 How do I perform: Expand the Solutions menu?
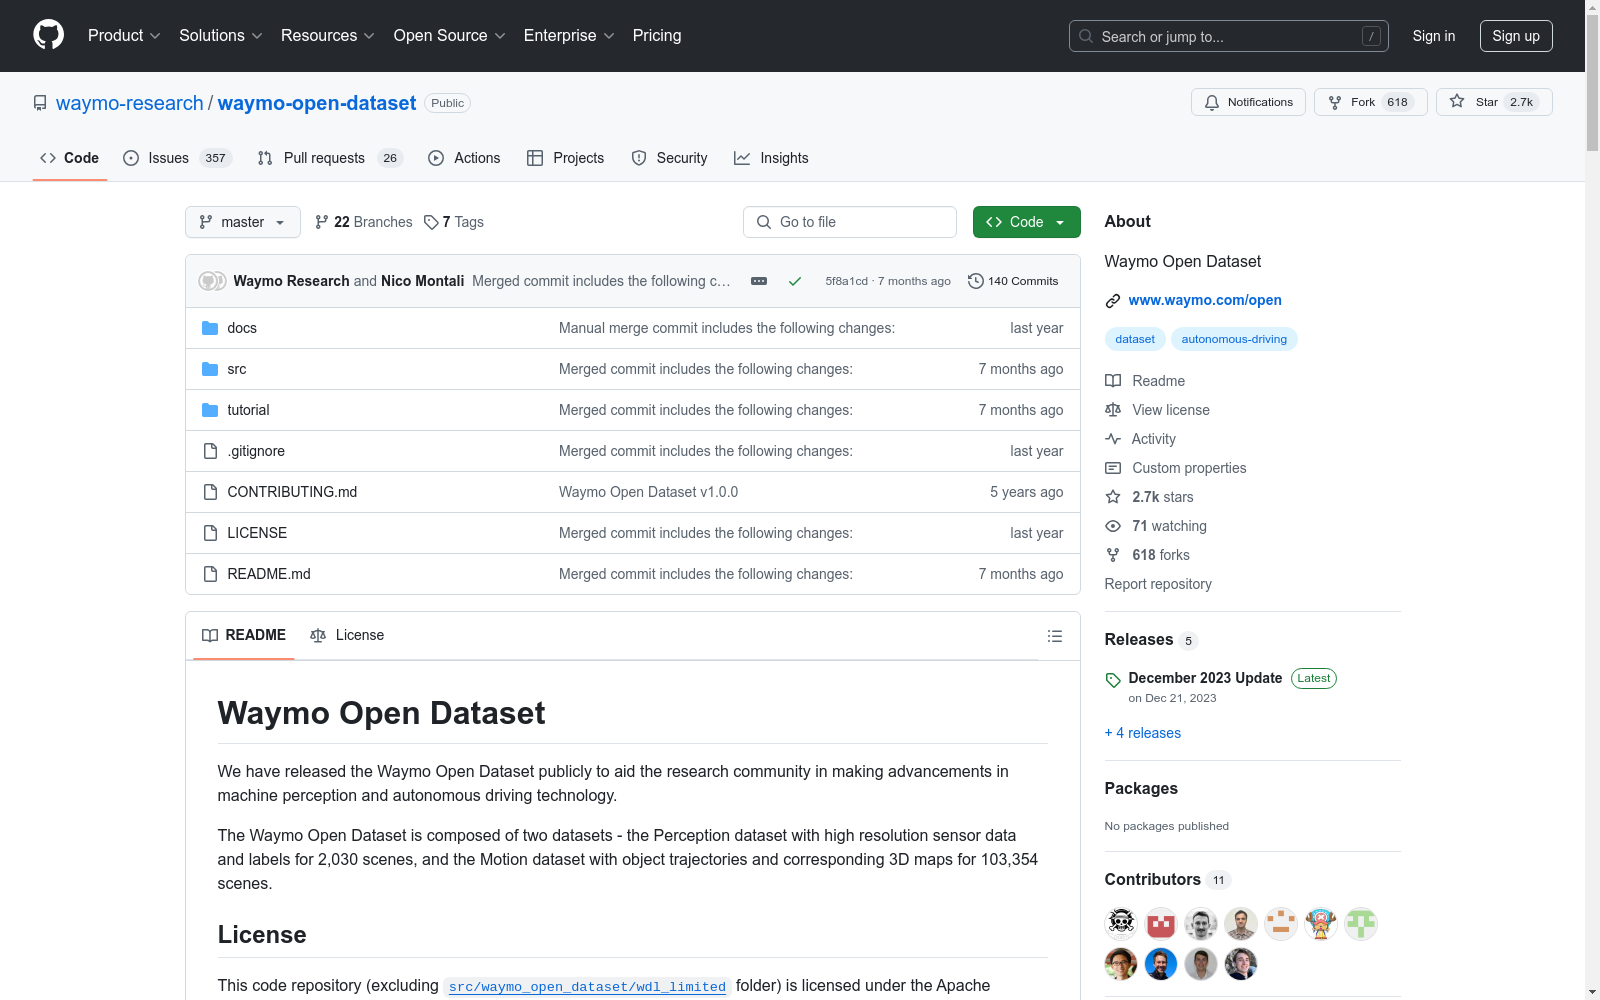pos(220,35)
